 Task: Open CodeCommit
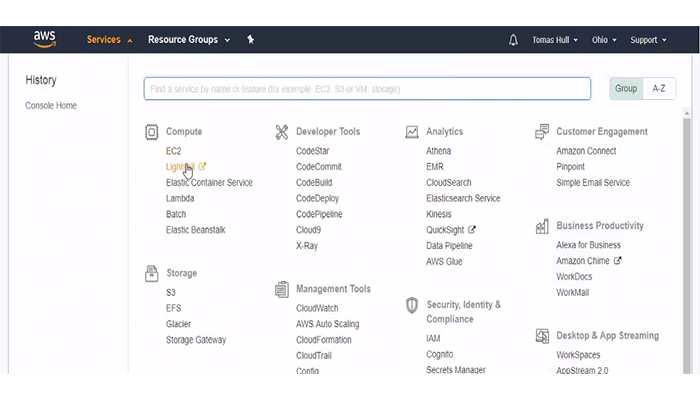pos(319,167)
